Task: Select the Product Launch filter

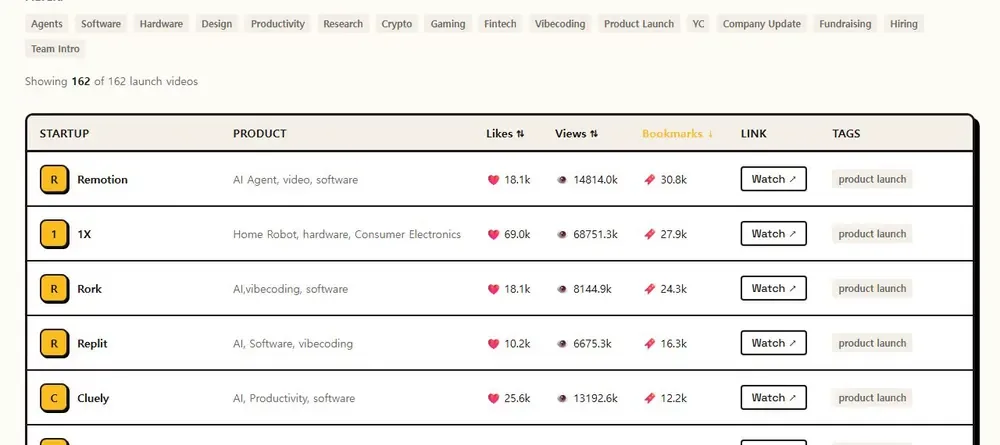Action: [x=639, y=24]
